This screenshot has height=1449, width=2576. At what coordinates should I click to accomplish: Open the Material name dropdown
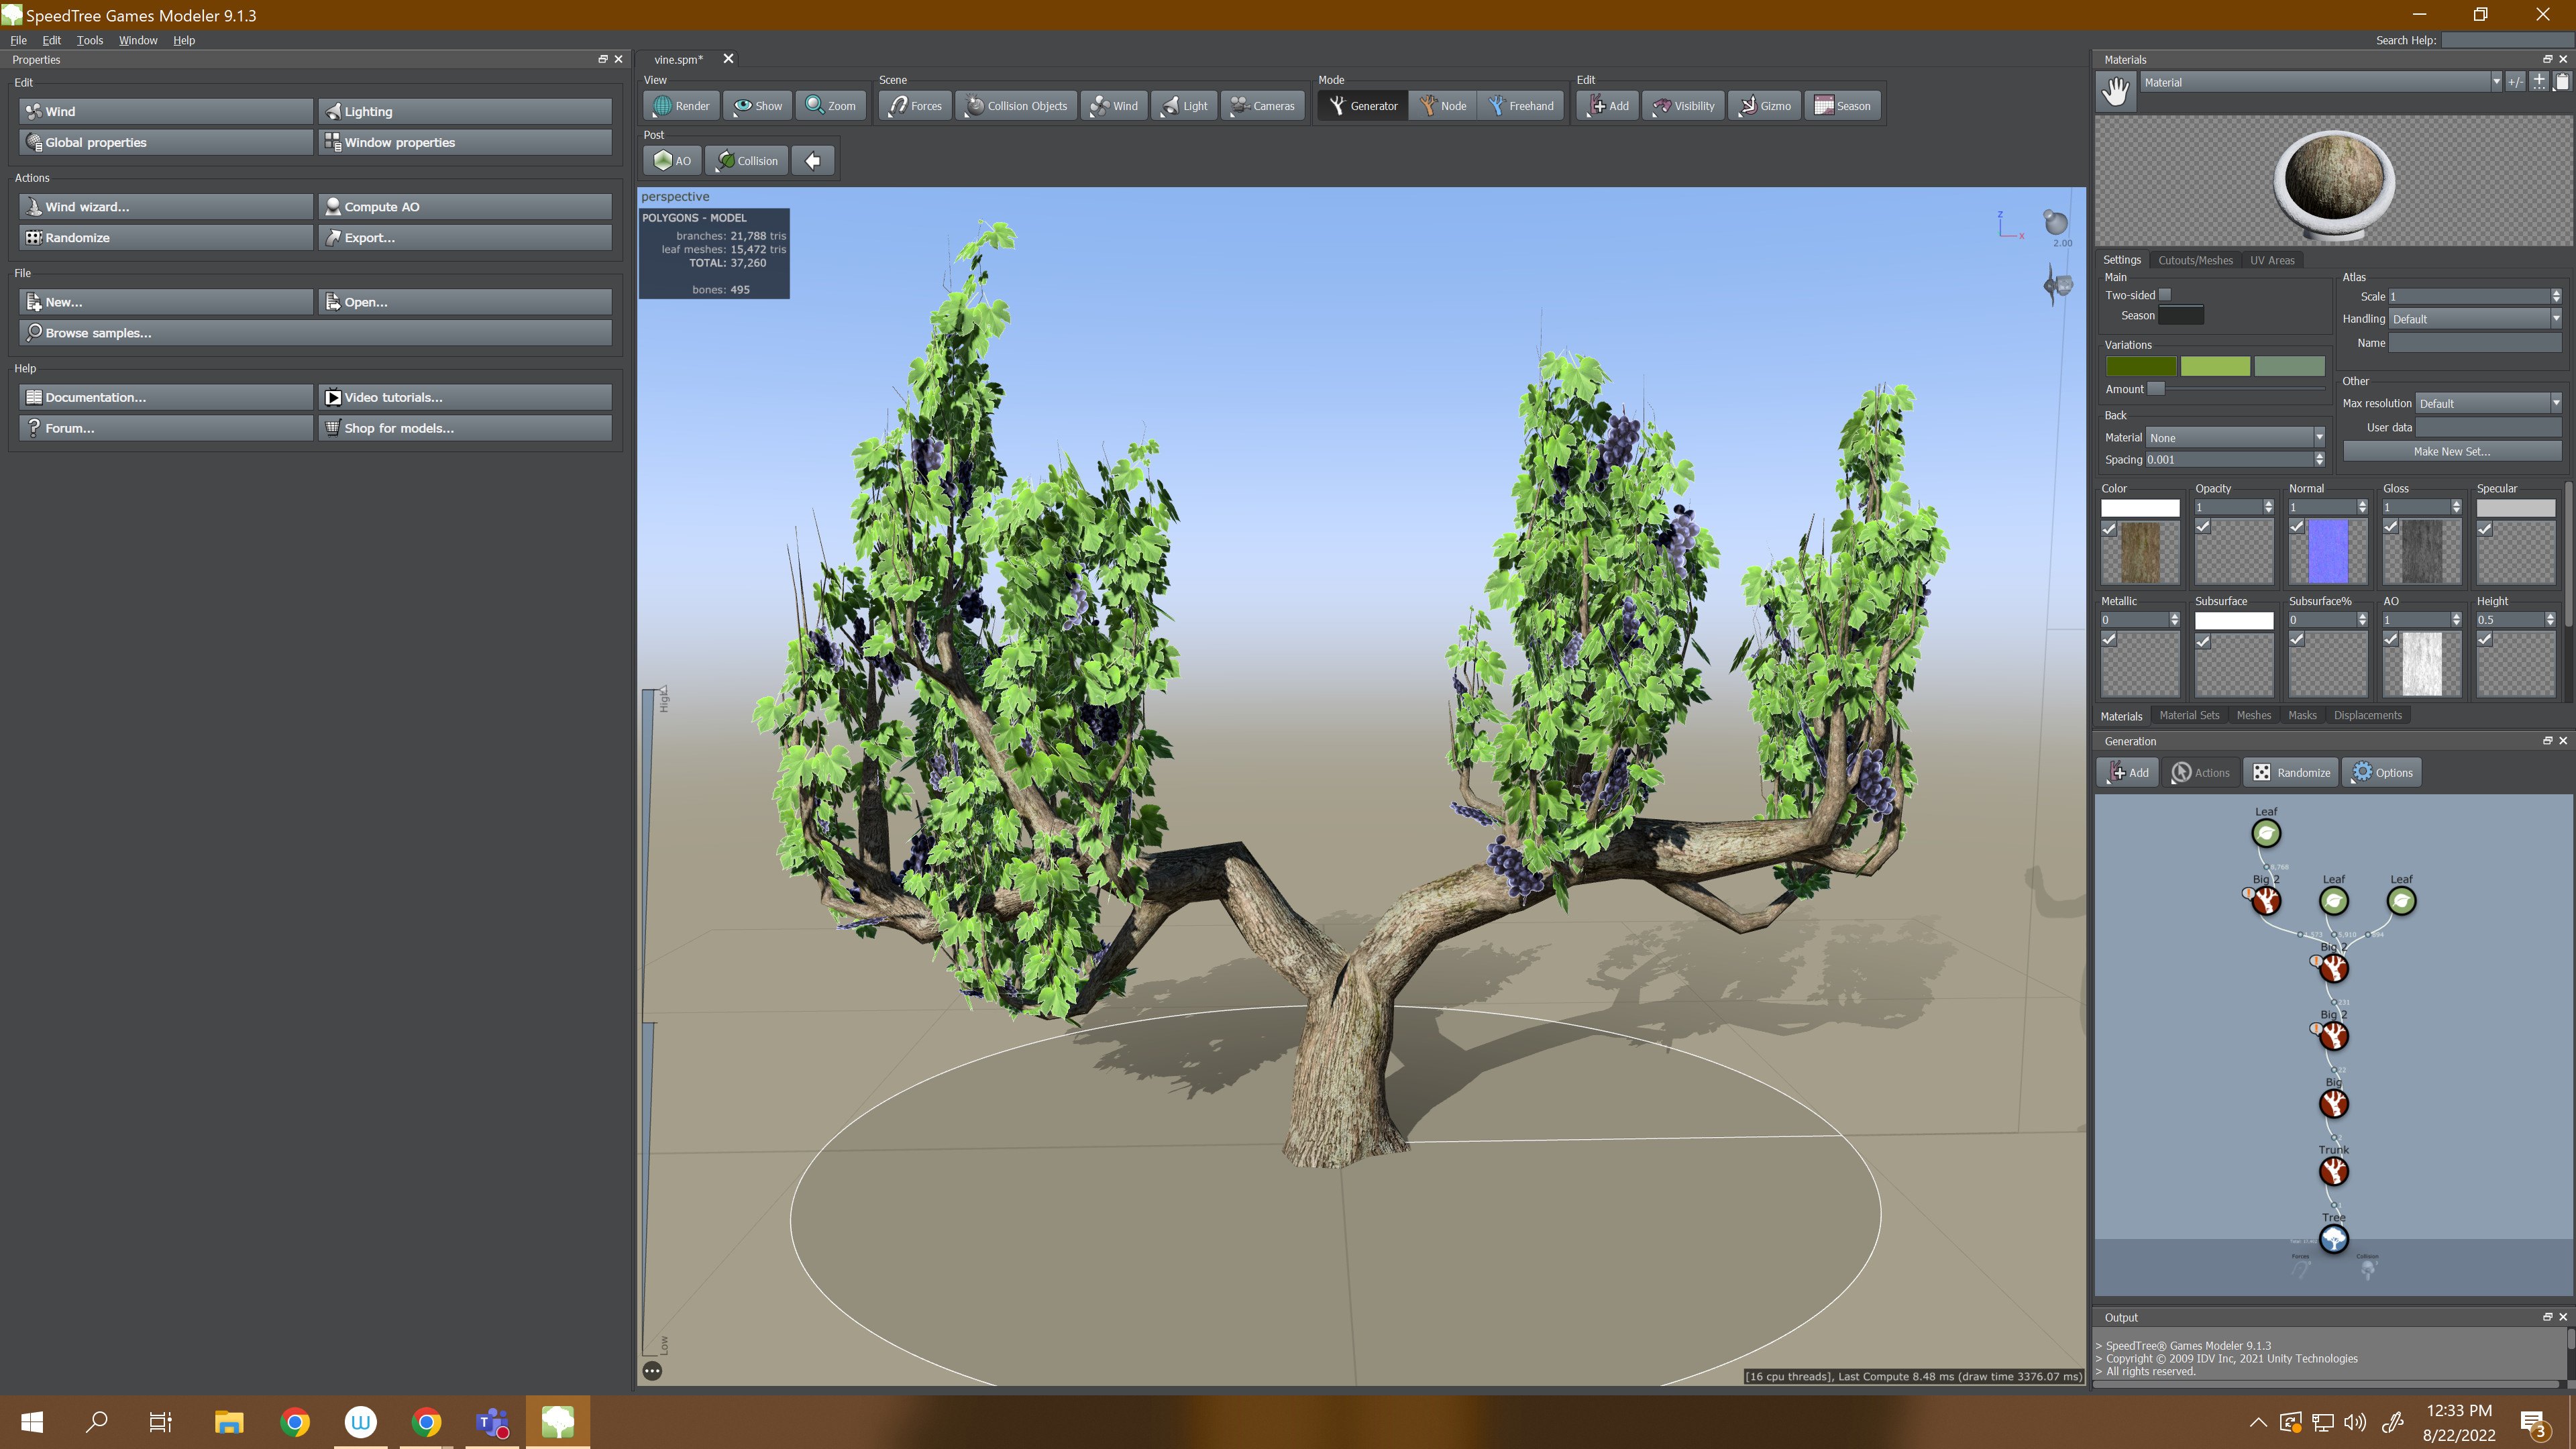click(x=2320, y=82)
